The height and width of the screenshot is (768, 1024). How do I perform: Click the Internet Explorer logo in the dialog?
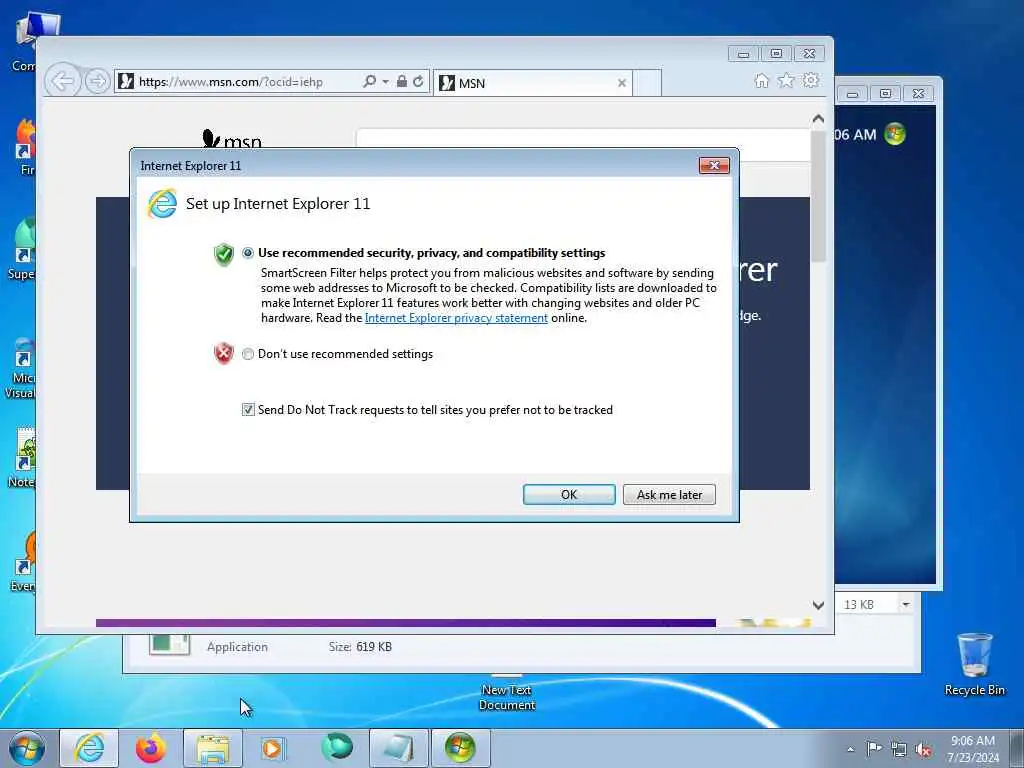click(x=162, y=204)
